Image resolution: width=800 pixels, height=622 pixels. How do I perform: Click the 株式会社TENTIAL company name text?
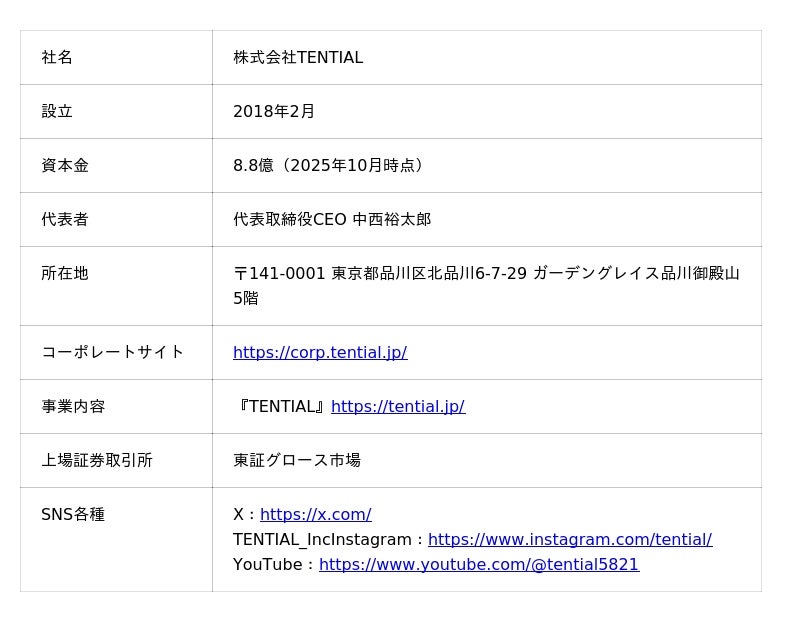click(x=298, y=57)
